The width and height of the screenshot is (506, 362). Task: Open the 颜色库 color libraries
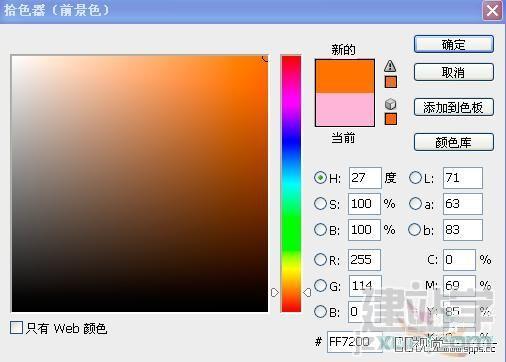tap(454, 142)
